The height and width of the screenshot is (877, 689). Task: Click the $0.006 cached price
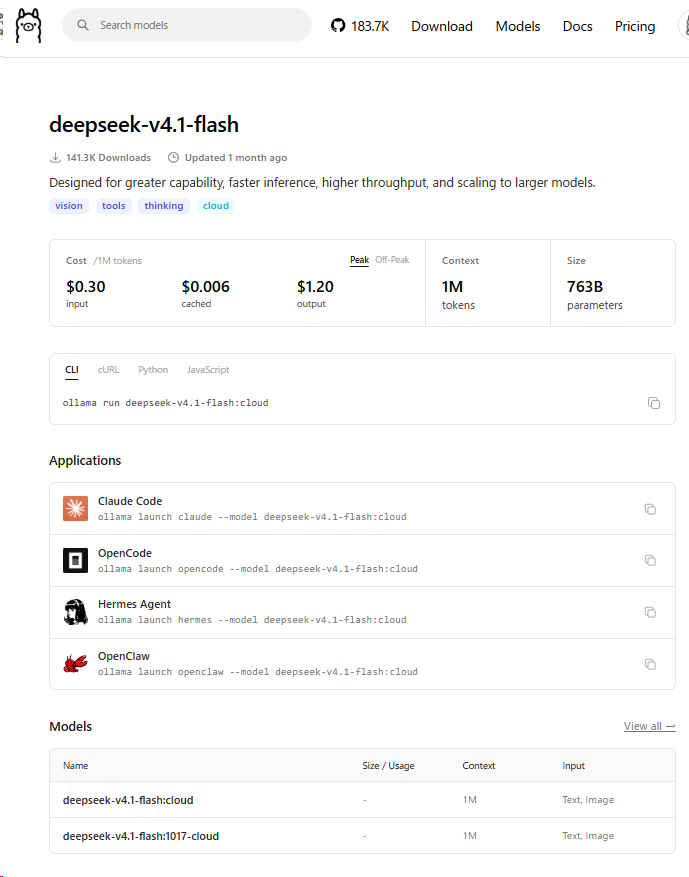(x=205, y=287)
